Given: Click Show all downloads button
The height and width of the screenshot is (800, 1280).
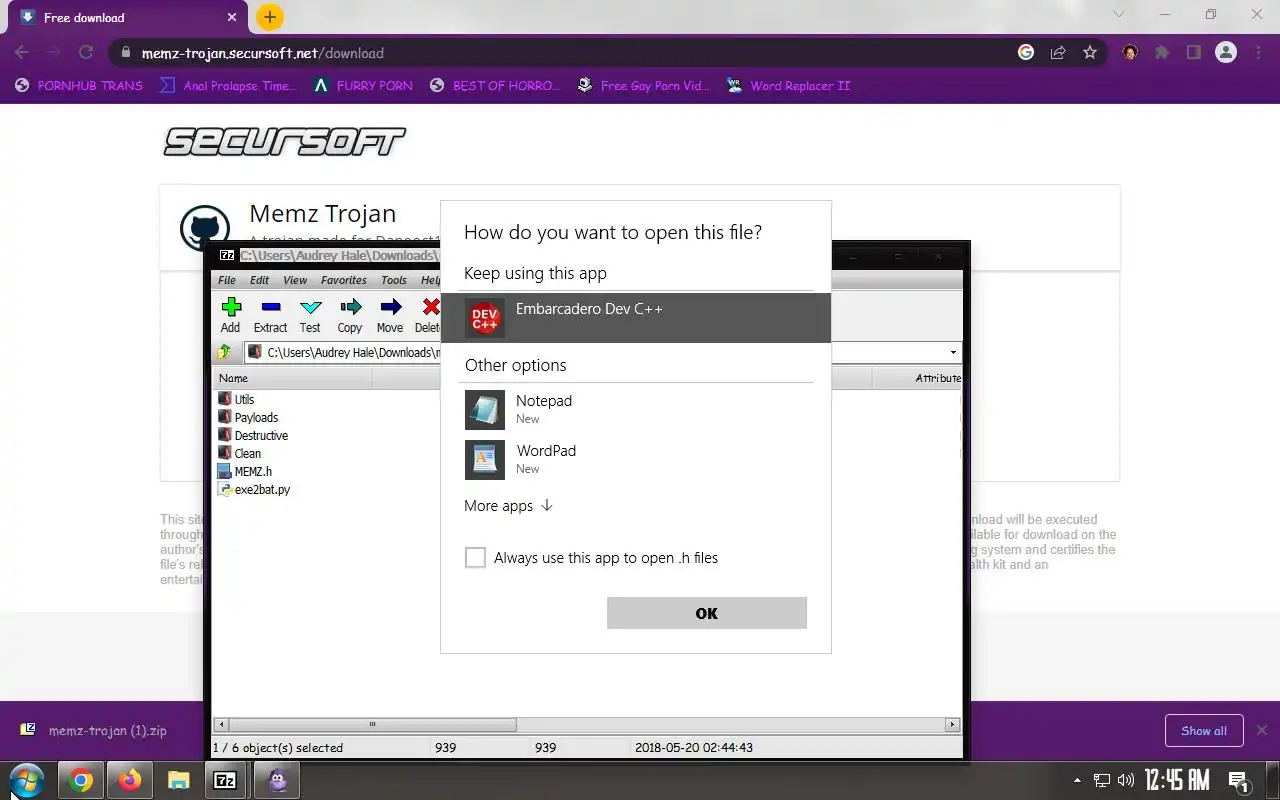Looking at the screenshot, I should 1204,731.
